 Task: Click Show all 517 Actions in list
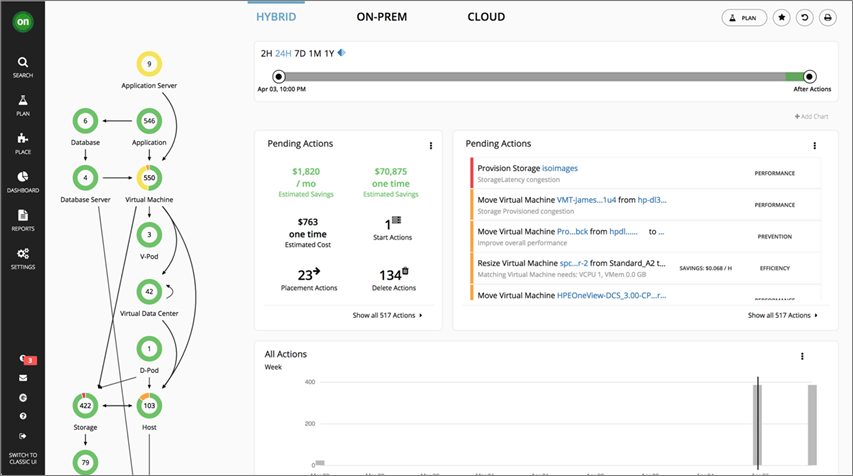click(783, 315)
